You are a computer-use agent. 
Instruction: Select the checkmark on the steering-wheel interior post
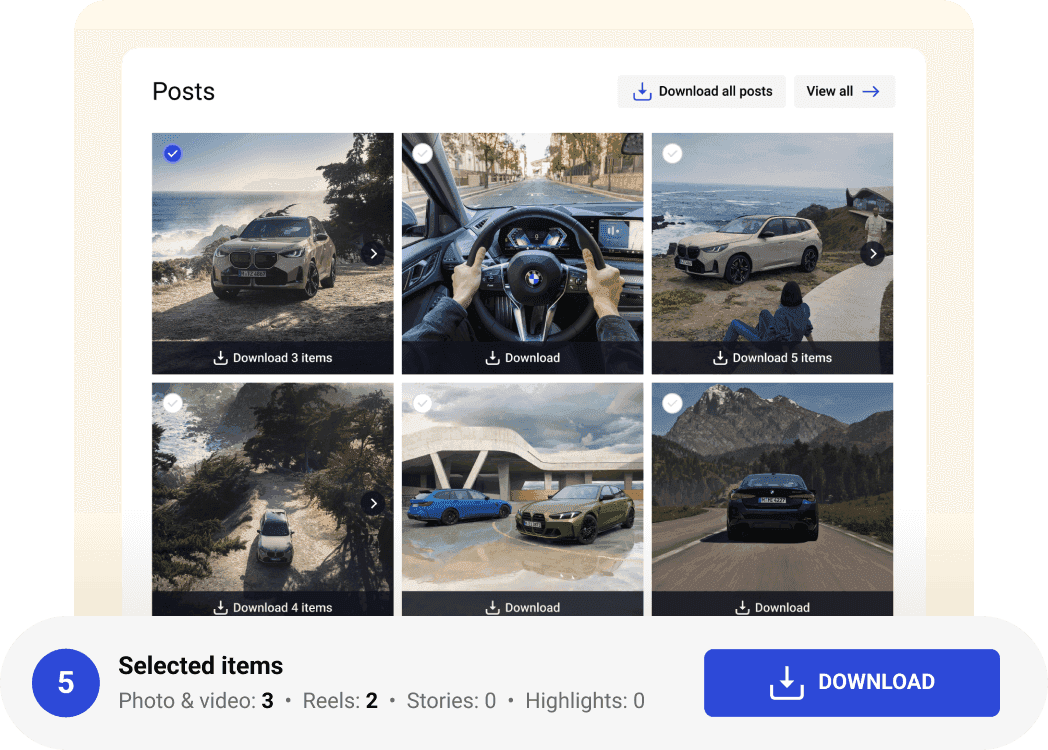422,153
